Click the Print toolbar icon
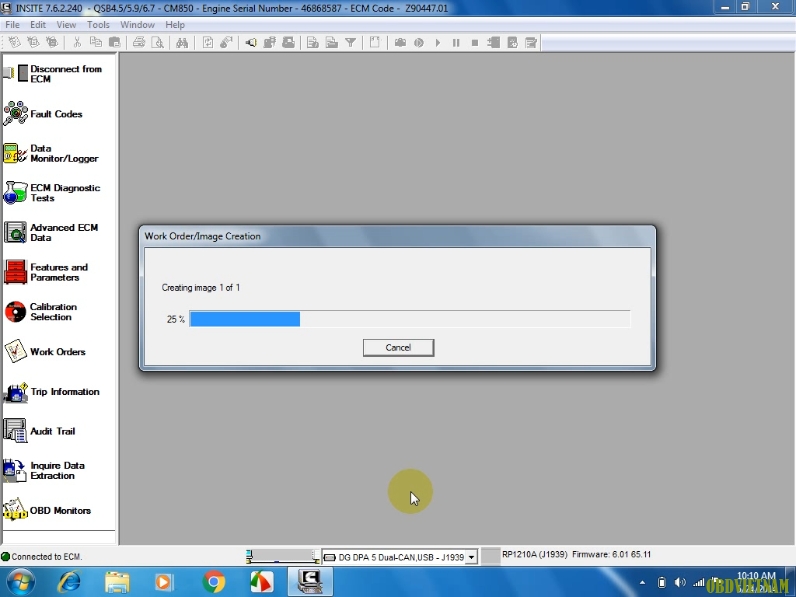This screenshot has width=796, height=597. click(139, 43)
